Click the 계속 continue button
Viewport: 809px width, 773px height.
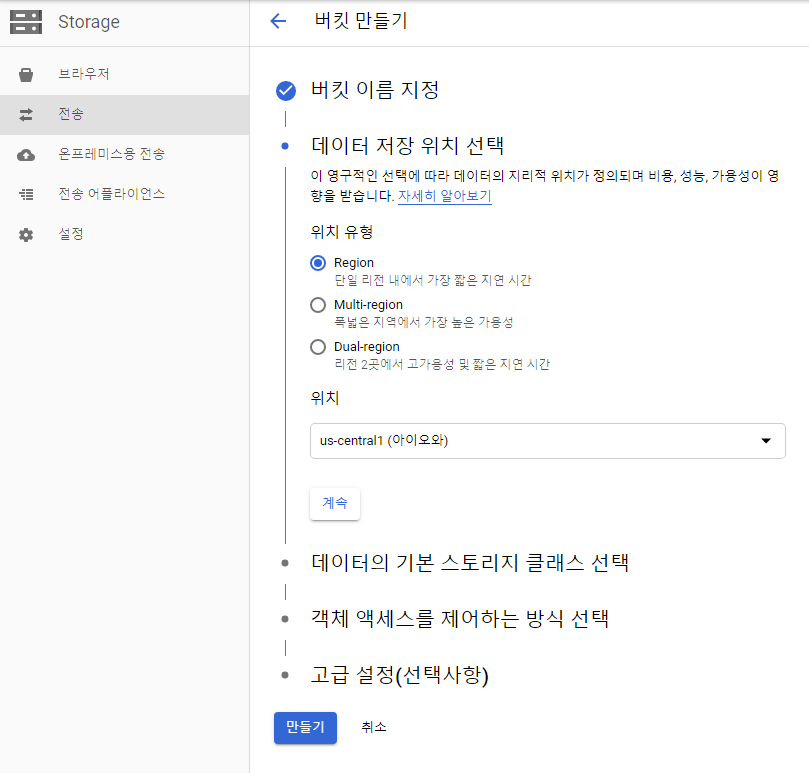point(335,503)
